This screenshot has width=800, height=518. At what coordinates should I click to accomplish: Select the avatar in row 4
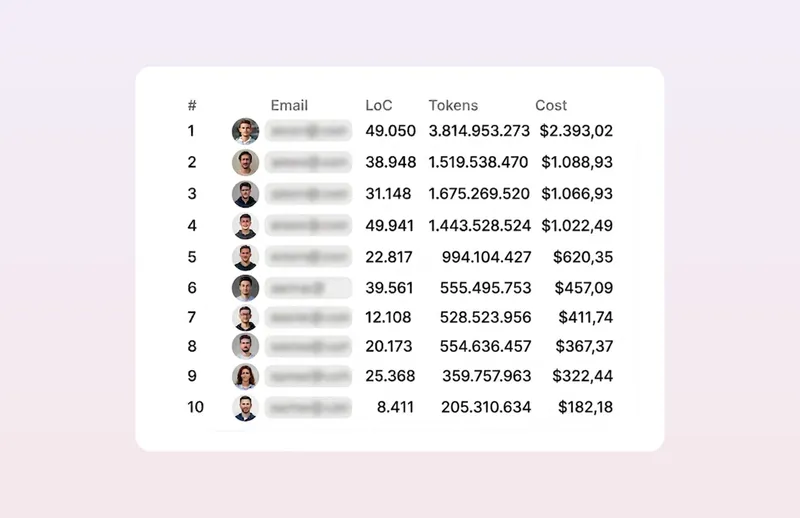click(x=245, y=226)
